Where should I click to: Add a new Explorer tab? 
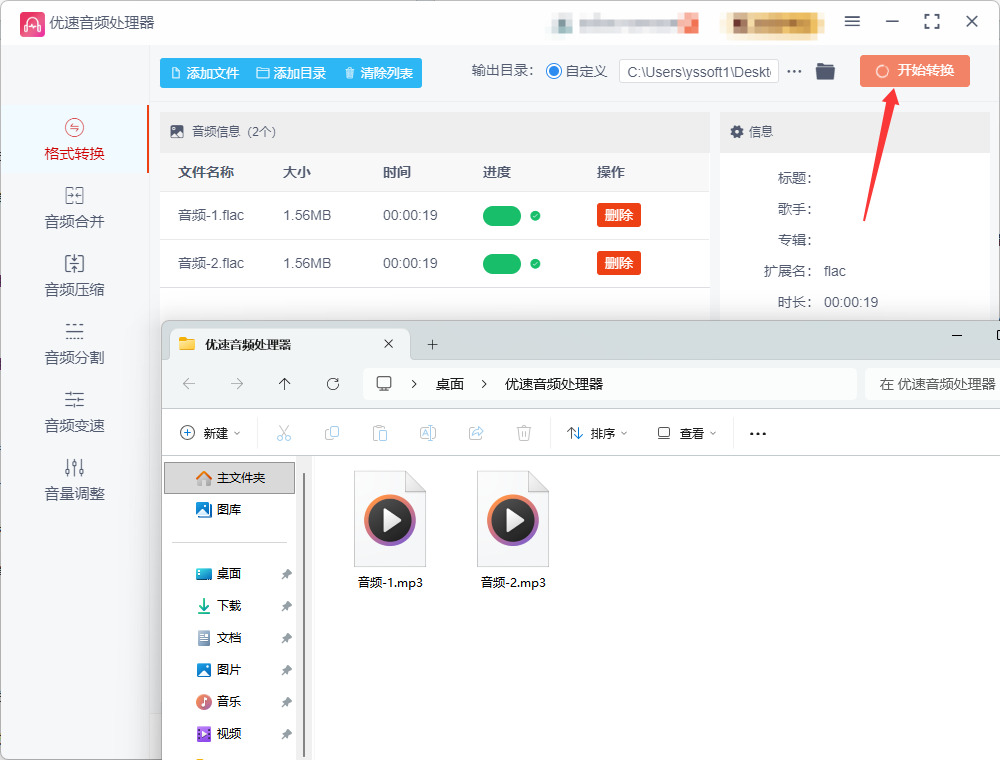[432, 345]
